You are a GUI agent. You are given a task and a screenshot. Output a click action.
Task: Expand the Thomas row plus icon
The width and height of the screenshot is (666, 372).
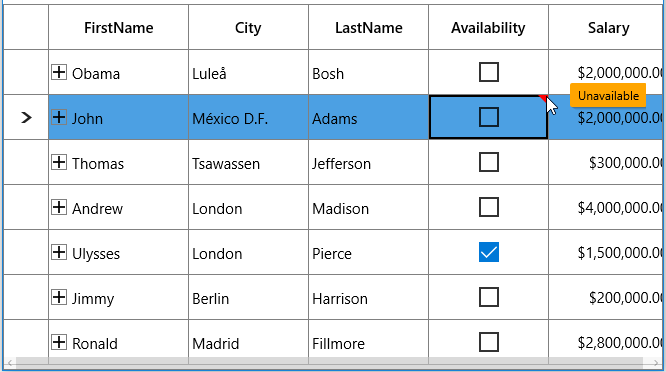[59, 162]
